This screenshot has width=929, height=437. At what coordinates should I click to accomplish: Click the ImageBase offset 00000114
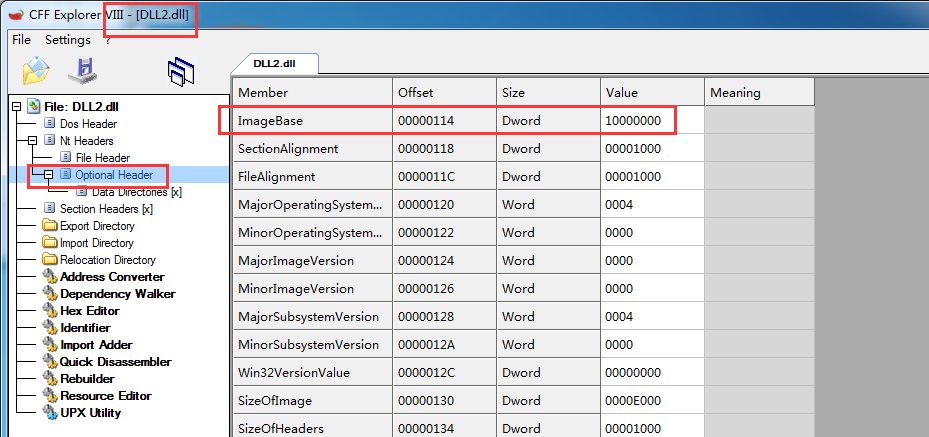point(426,121)
